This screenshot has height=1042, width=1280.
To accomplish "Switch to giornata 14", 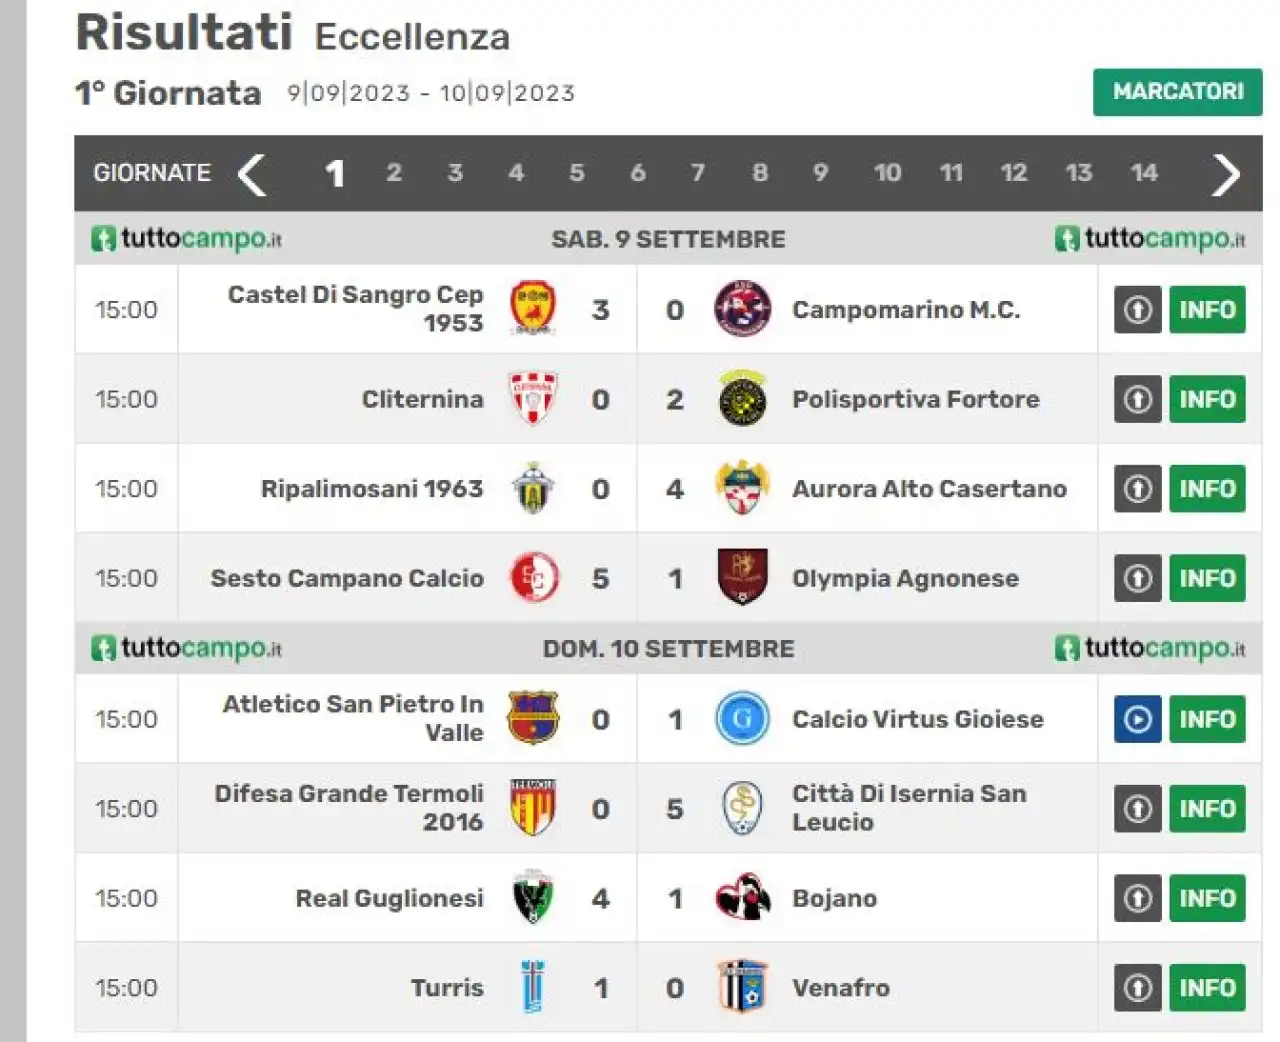I will point(1144,173).
